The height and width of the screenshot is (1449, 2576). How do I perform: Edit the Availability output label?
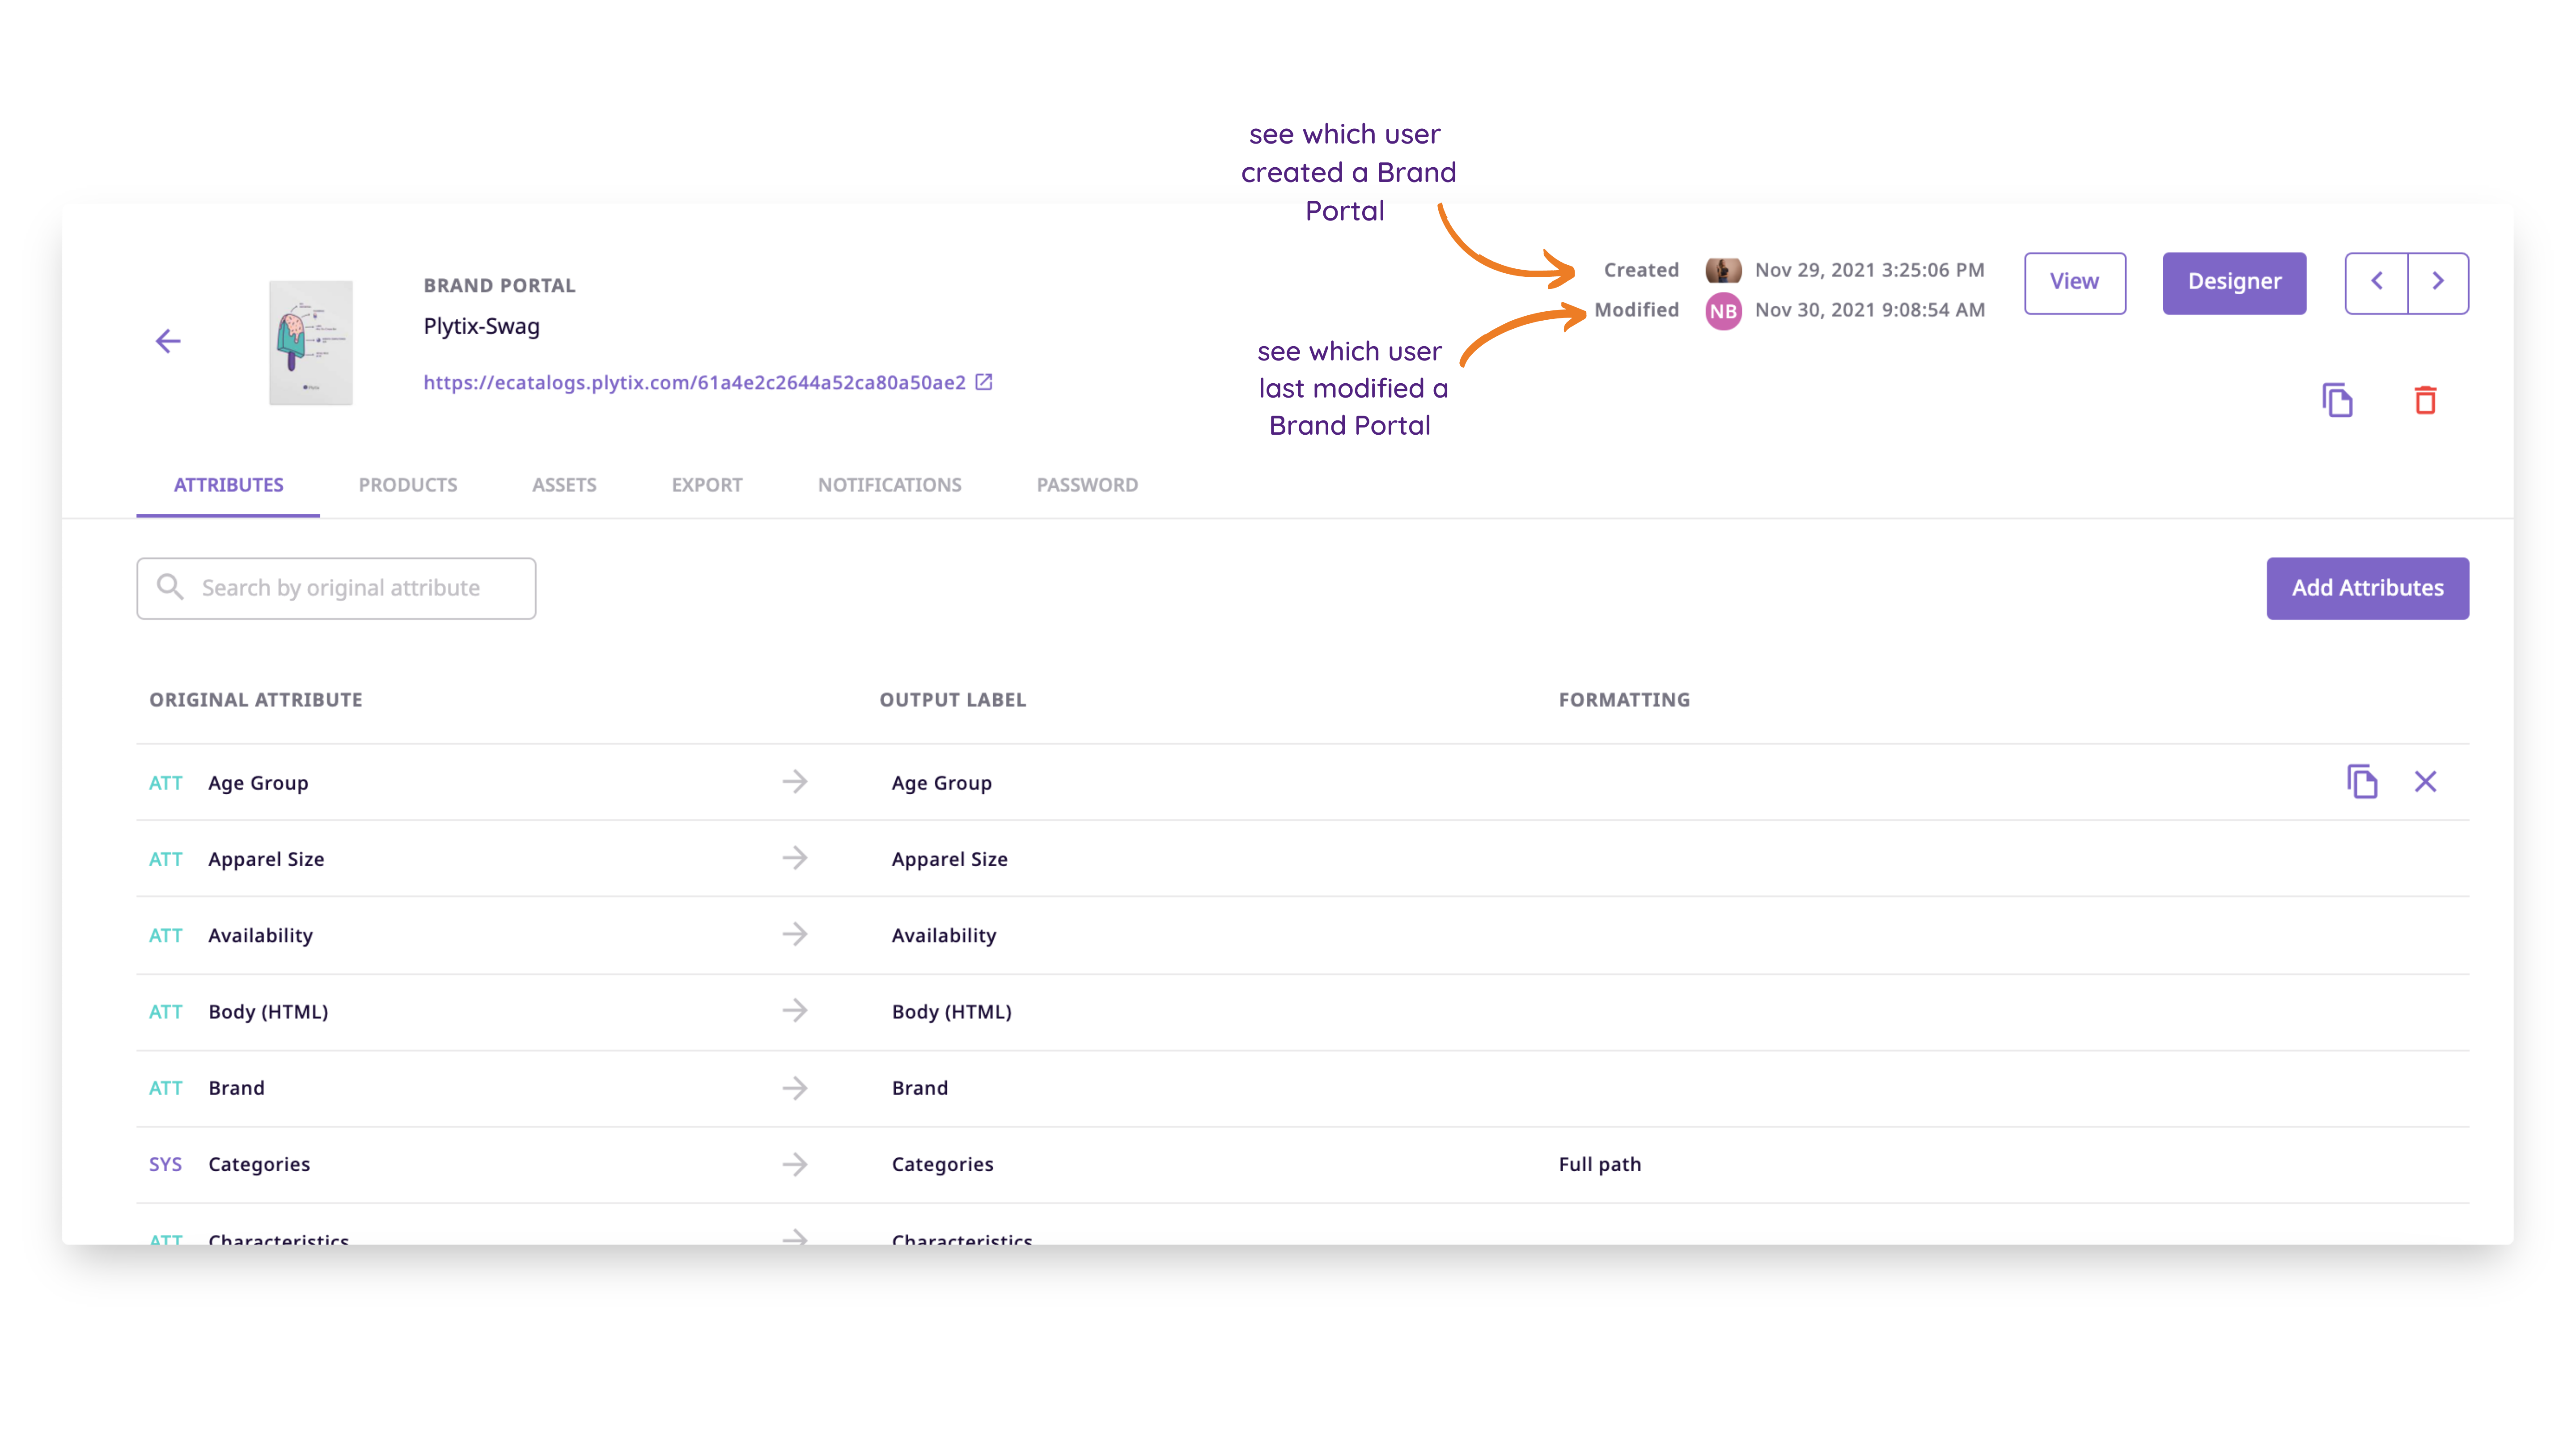coord(944,935)
